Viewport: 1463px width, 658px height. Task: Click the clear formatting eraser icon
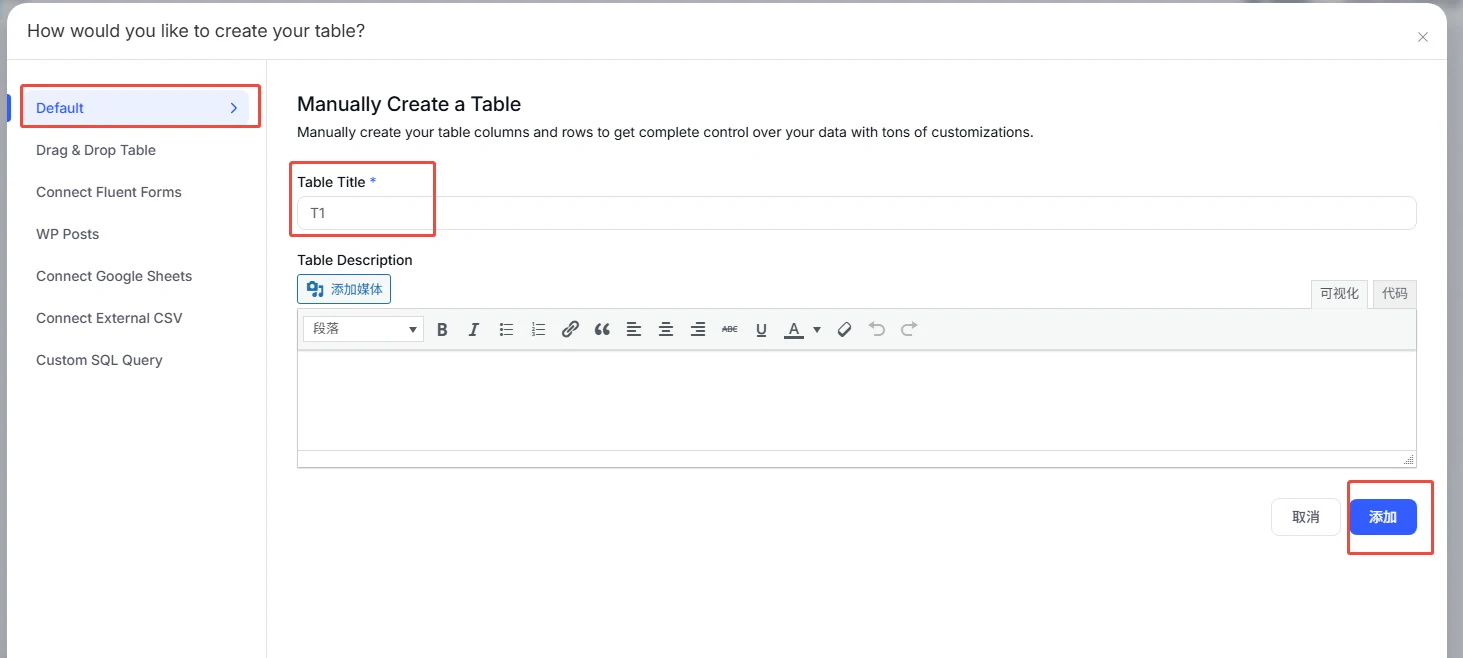click(844, 329)
